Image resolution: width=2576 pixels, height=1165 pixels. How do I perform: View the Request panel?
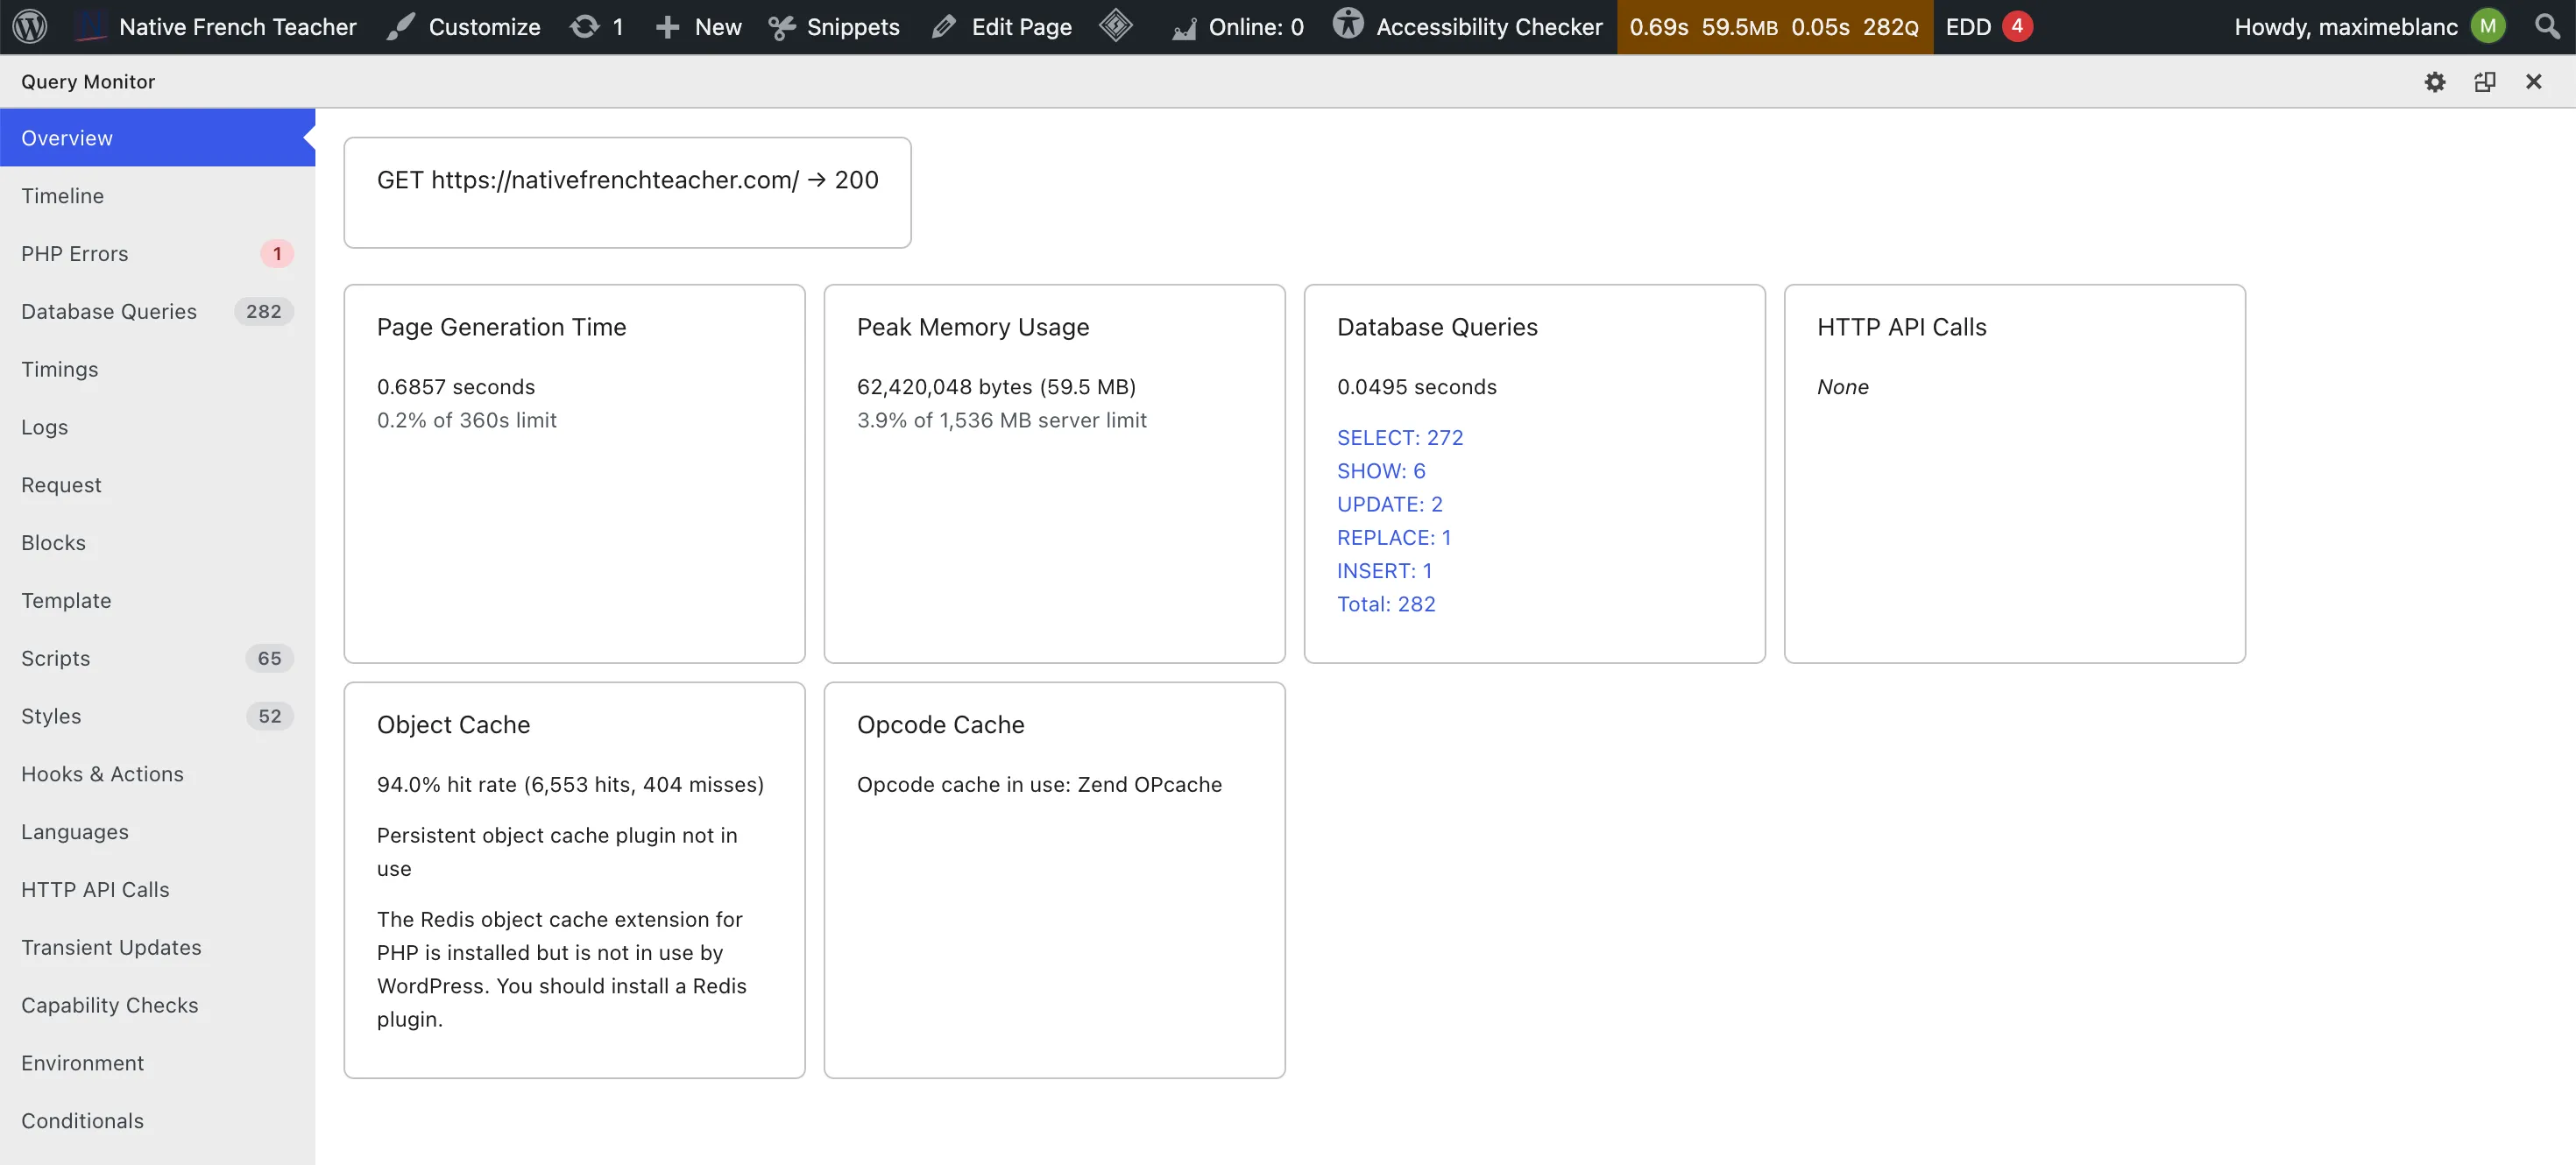click(x=157, y=486)
